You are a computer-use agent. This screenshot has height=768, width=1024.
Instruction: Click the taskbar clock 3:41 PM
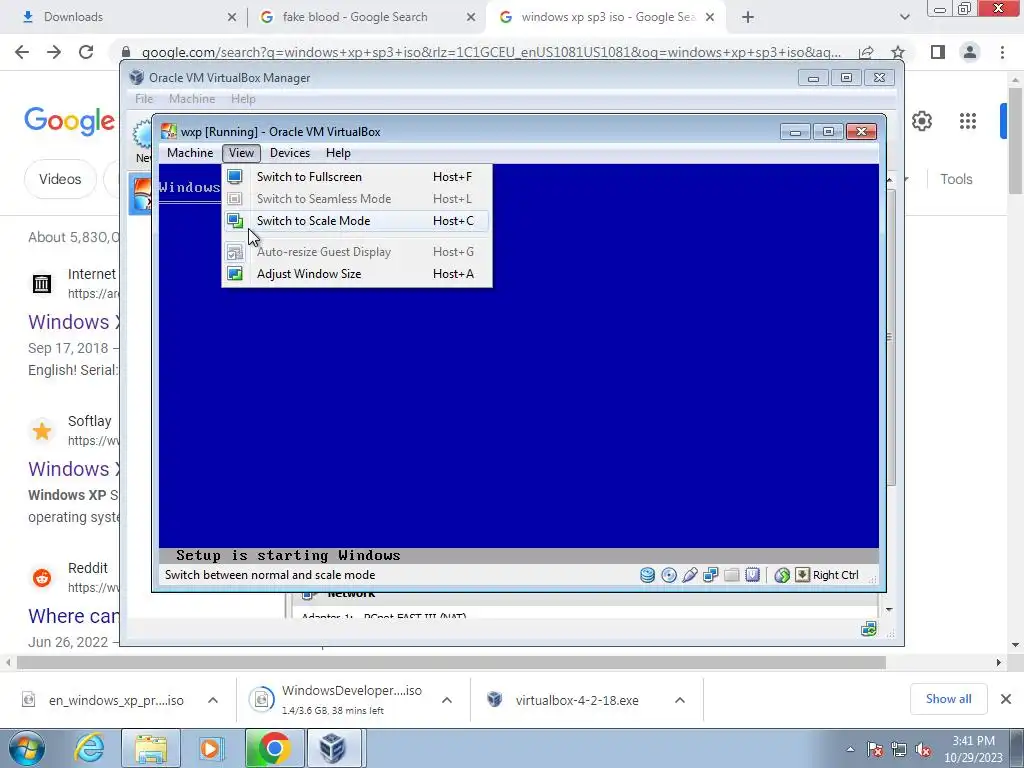[973, 741]
